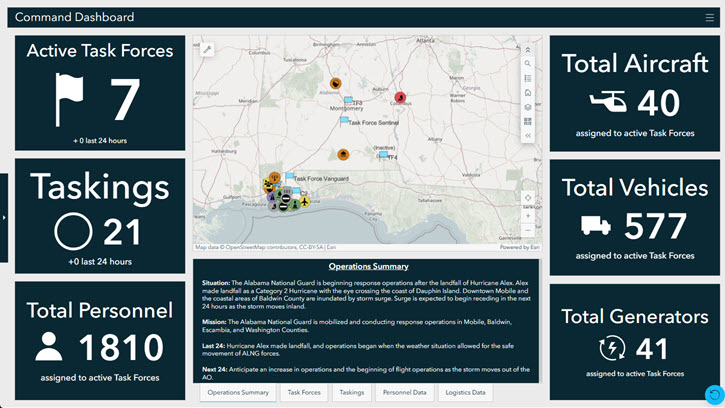Click the Active Task Forces value 7
The image size is (725, 408).
125,99
